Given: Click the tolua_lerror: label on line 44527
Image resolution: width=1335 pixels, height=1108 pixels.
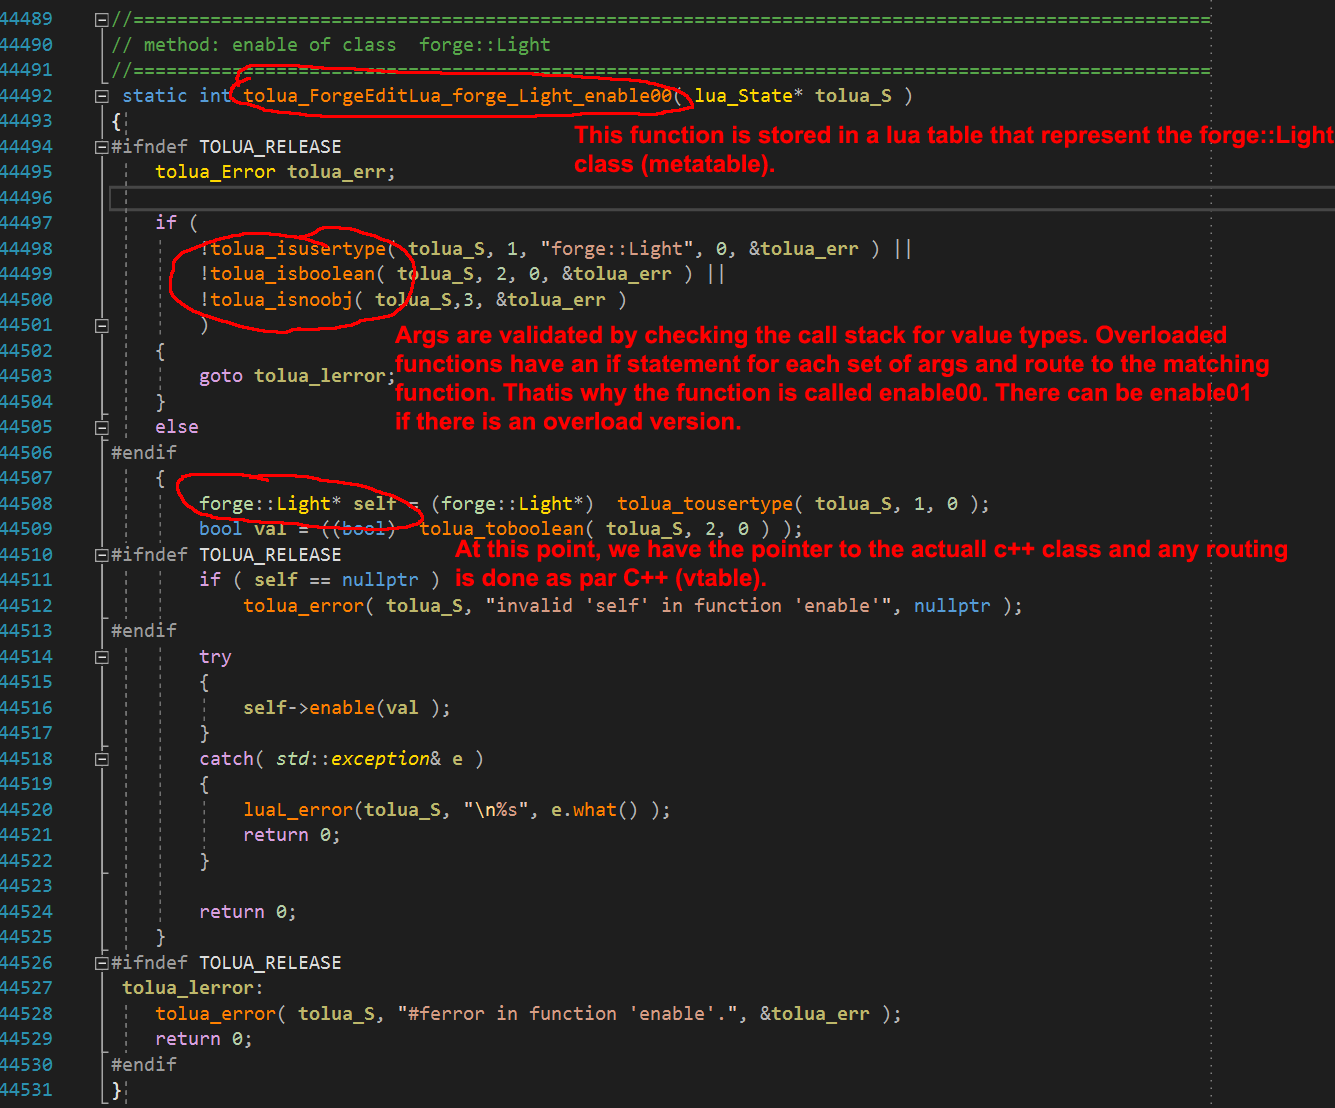Looking at the screenshot, I should [193, 988].
